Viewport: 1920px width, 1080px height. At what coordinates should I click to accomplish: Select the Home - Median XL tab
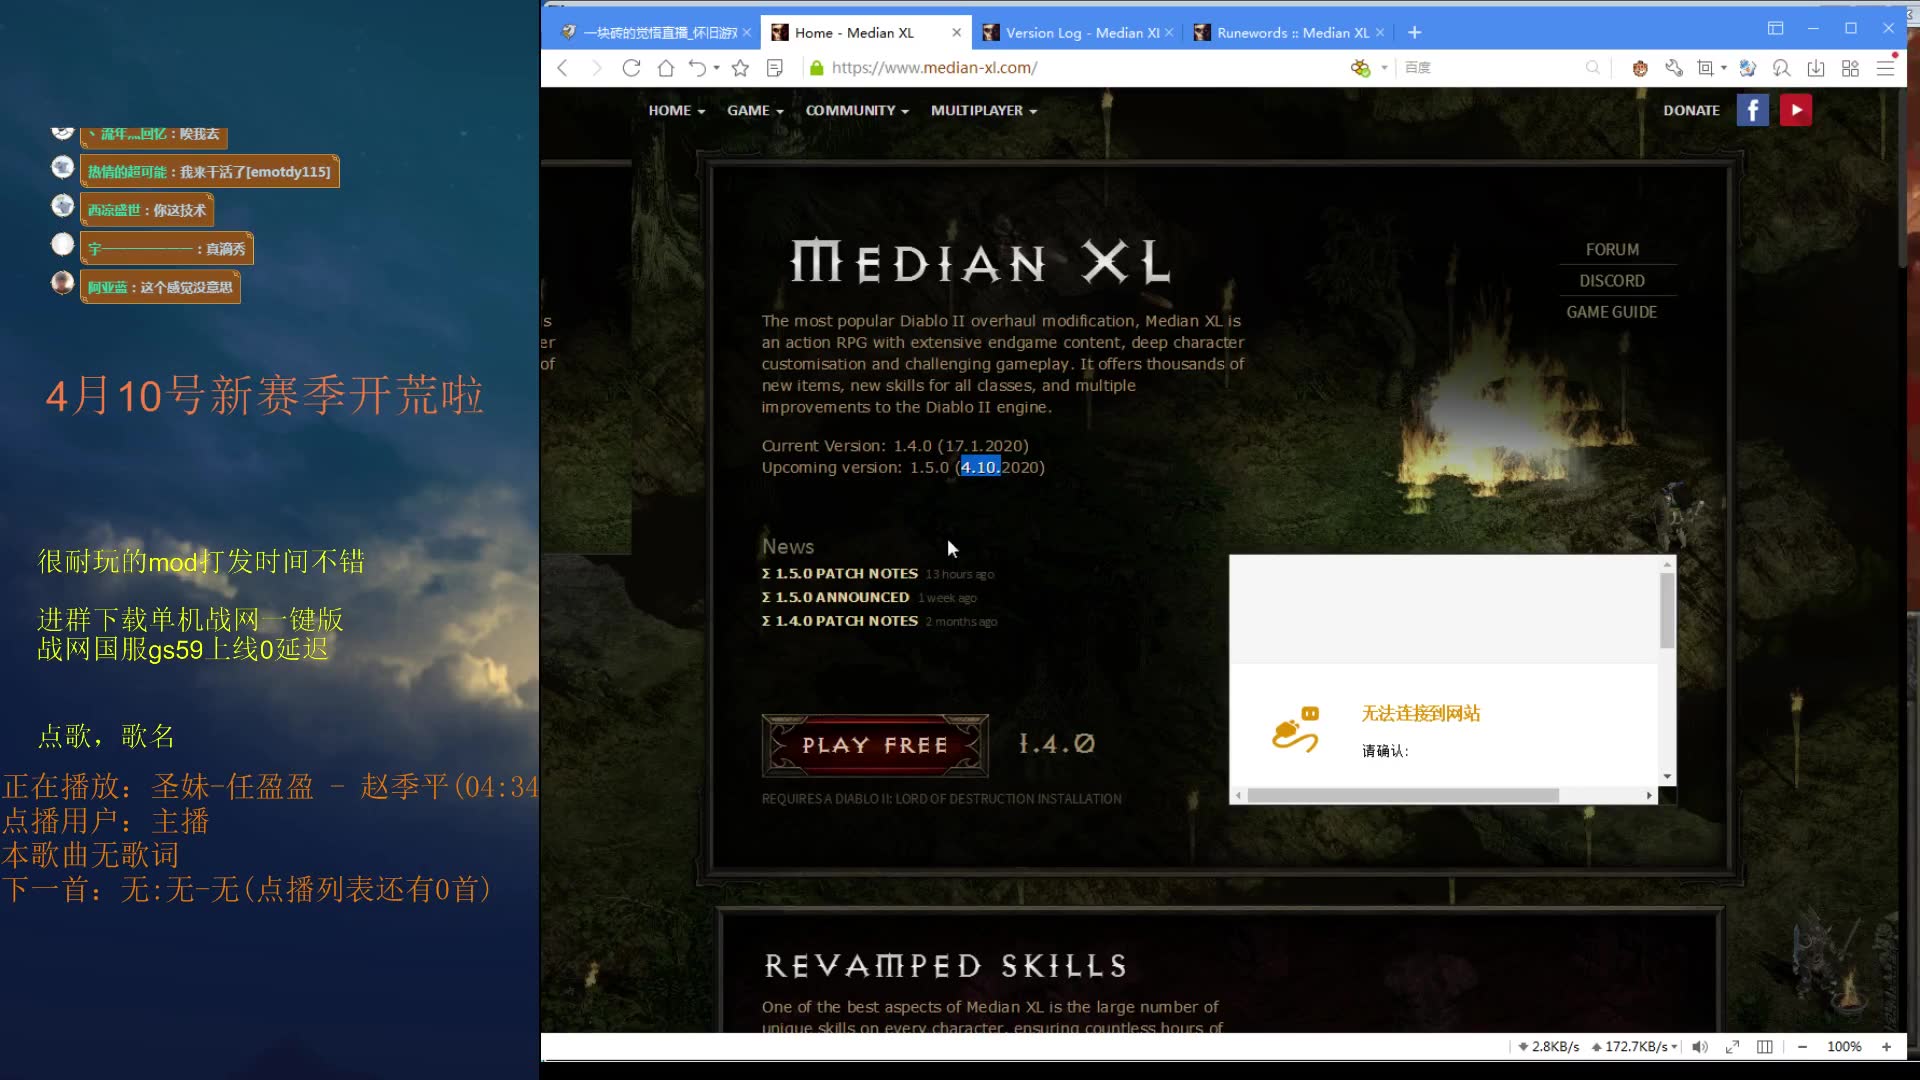(855, 33)
